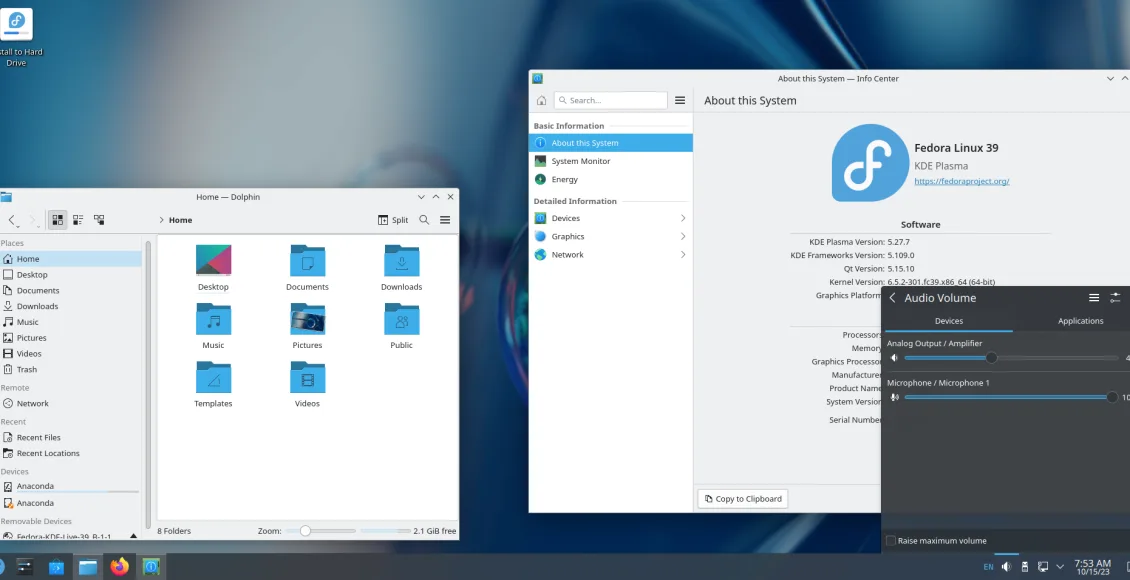Open the removable devices tray icon
The width and height of the screenshot is (1130, 580).
coord(1025,567)
